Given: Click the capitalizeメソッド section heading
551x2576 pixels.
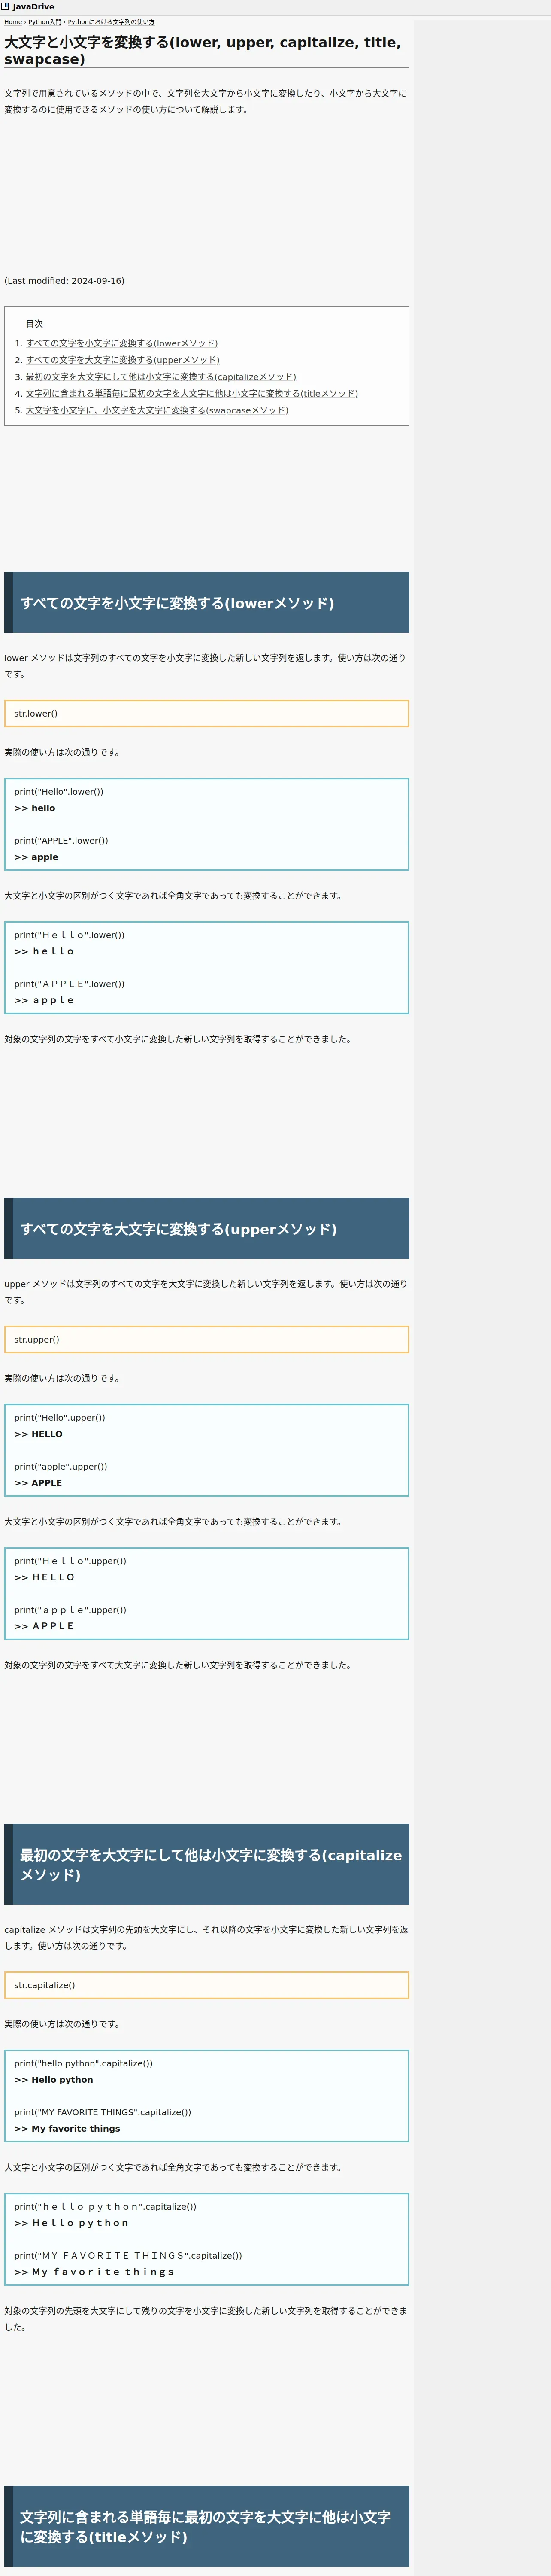Looking at the screenshot, I should 207,1865.
